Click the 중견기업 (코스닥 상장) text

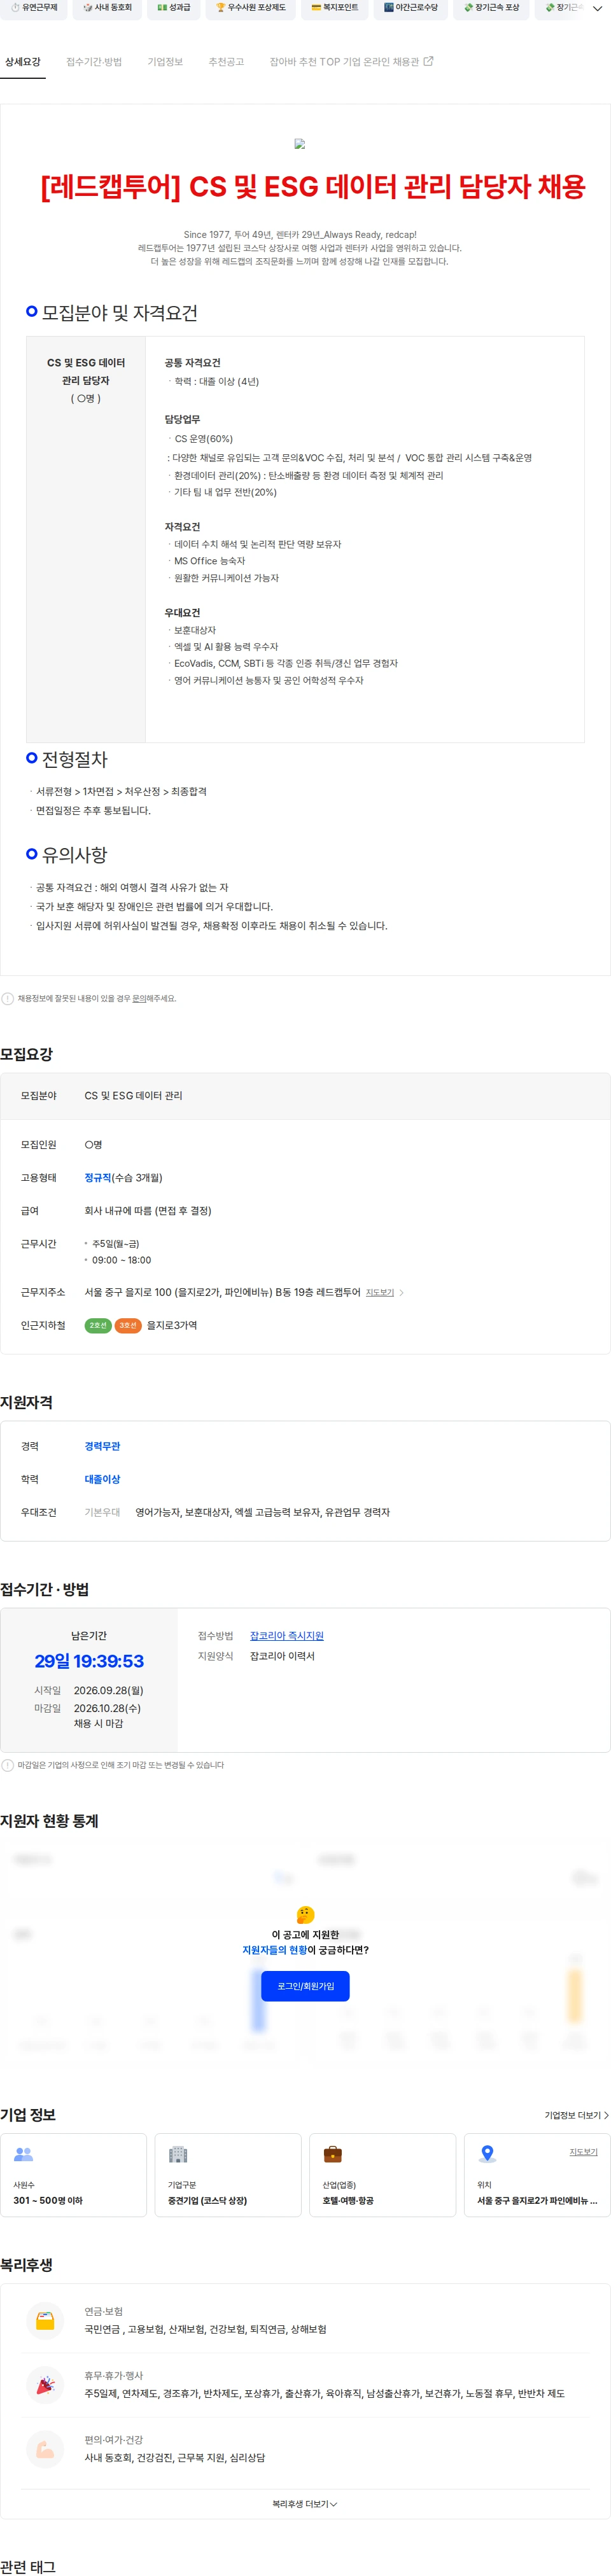(x=207, y=2200)
